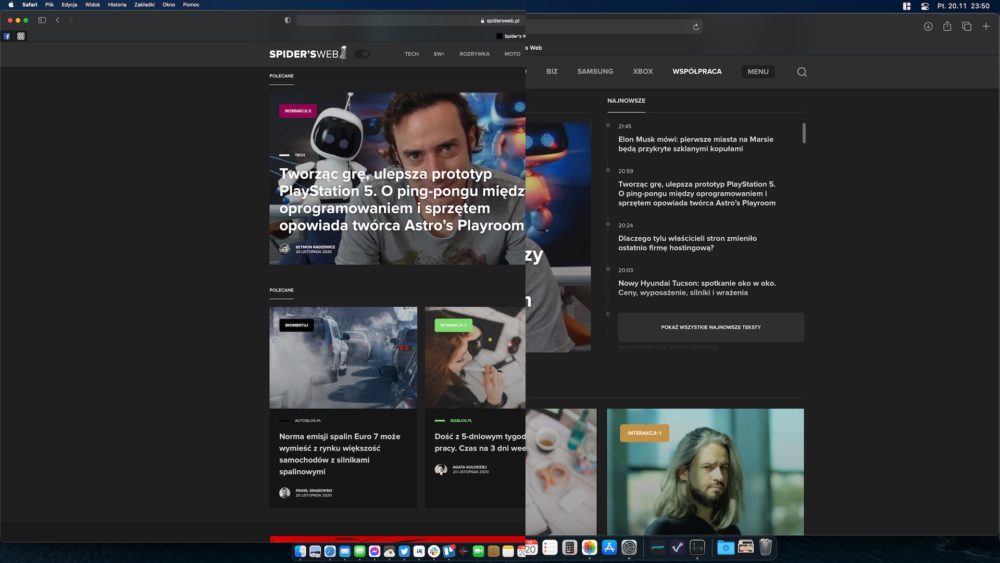Open Apple menu
Screen dimensions: 1000x563
(11, 4)
